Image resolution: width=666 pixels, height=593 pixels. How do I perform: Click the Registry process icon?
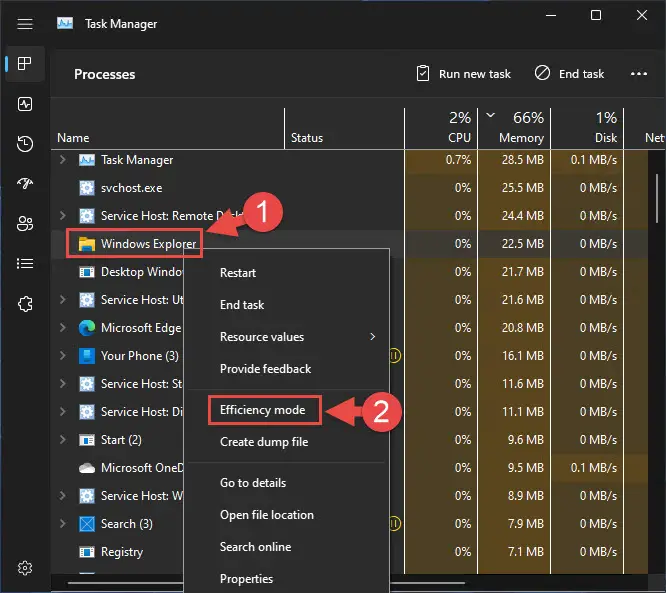click(x=87, y=552)
